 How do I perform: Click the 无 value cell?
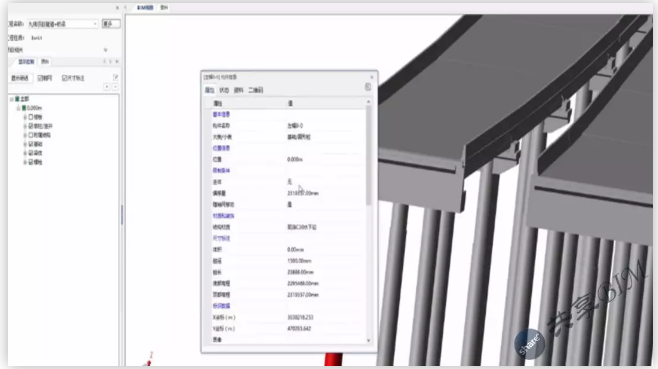(290, 182)
